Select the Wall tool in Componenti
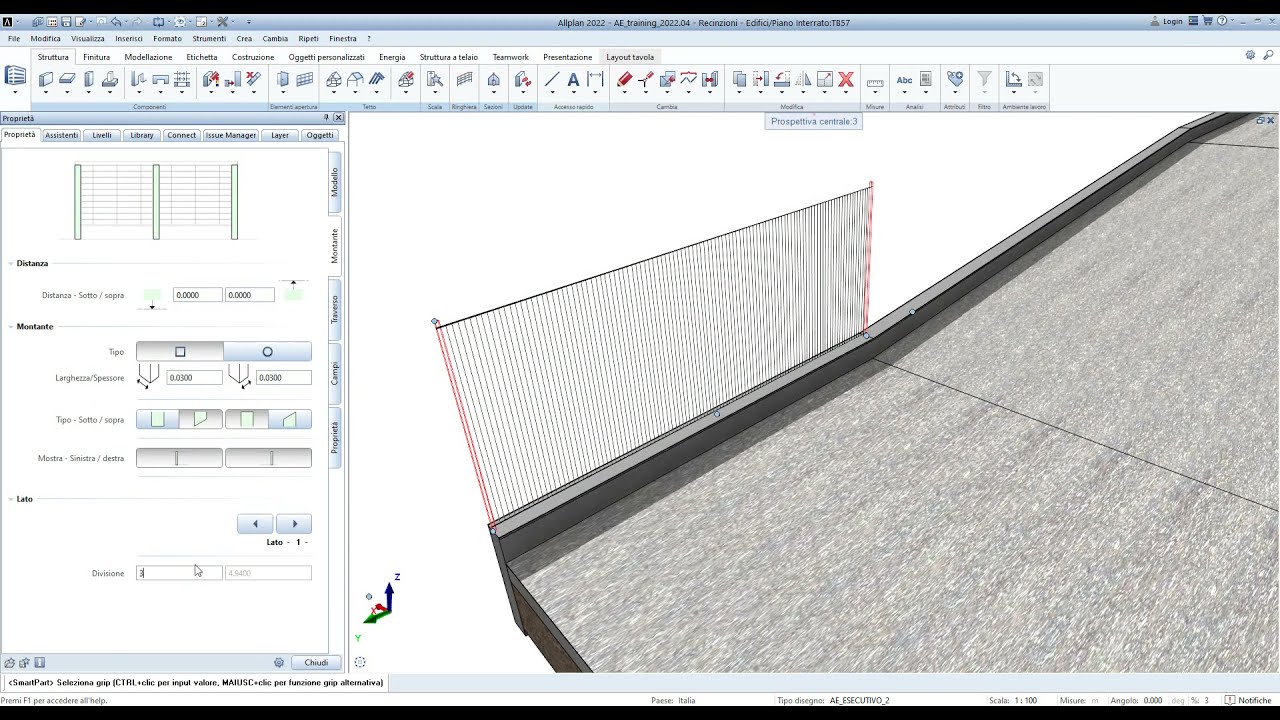Image resolution: width=1280 pixels, height=720 pixels. (46, 79)
